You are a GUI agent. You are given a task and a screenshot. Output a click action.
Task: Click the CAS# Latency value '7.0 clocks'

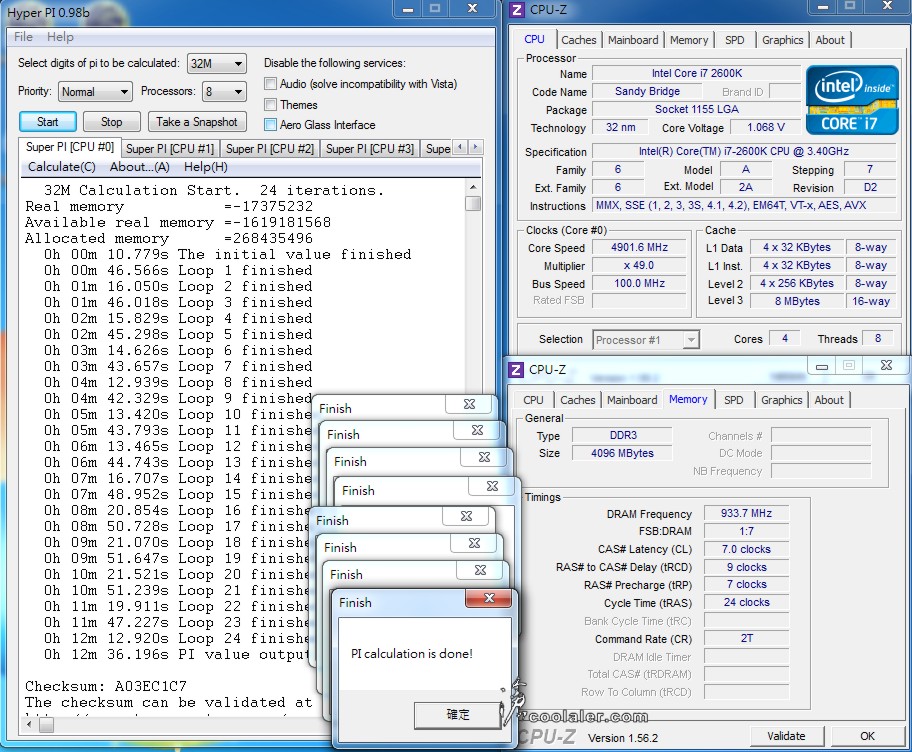746,549
